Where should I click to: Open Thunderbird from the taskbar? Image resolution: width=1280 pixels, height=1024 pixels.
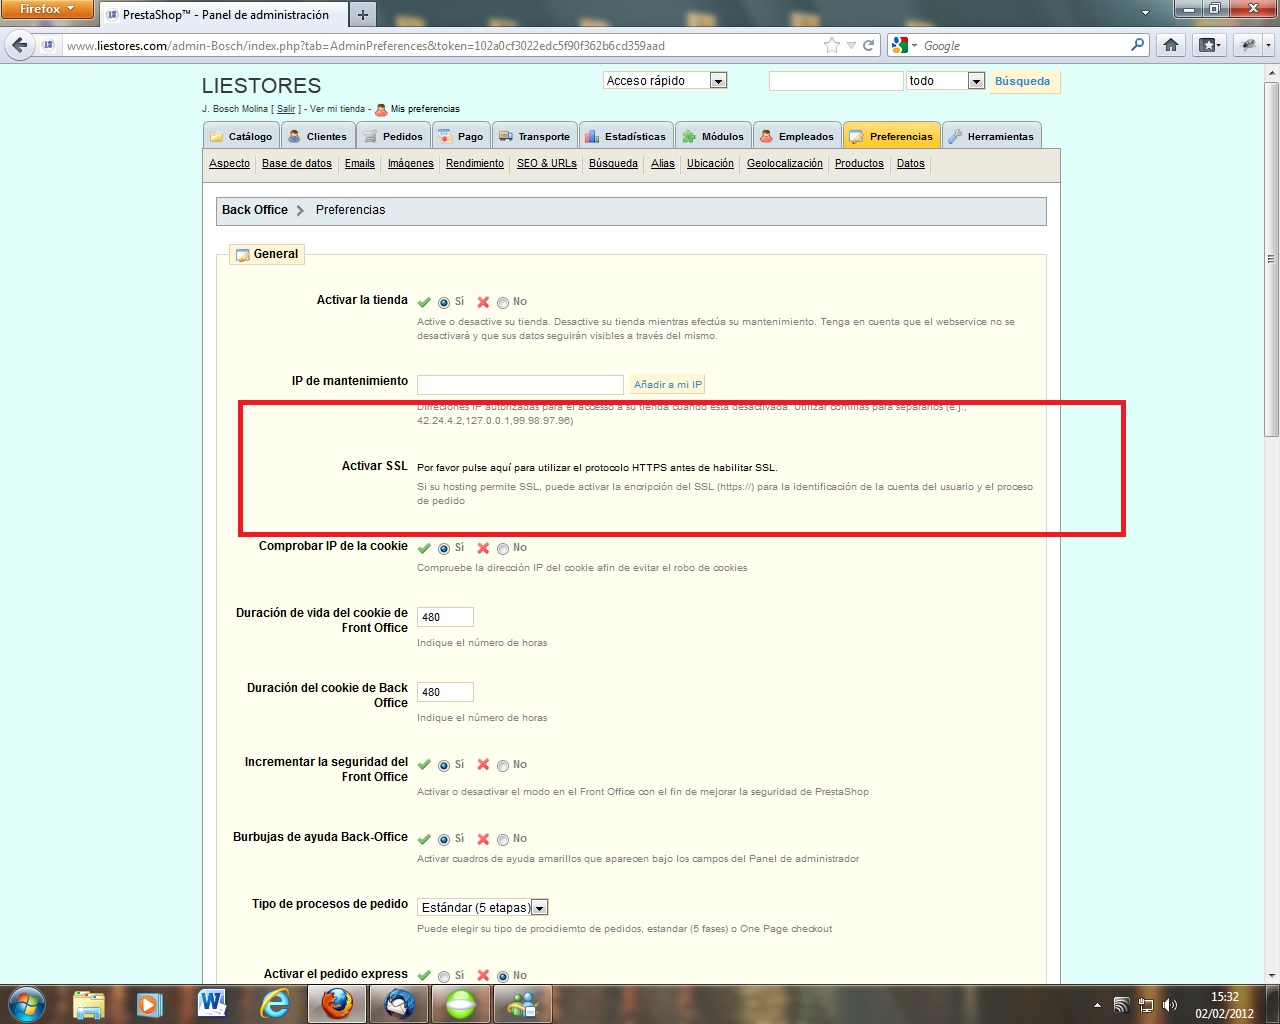pos(399,1004)
